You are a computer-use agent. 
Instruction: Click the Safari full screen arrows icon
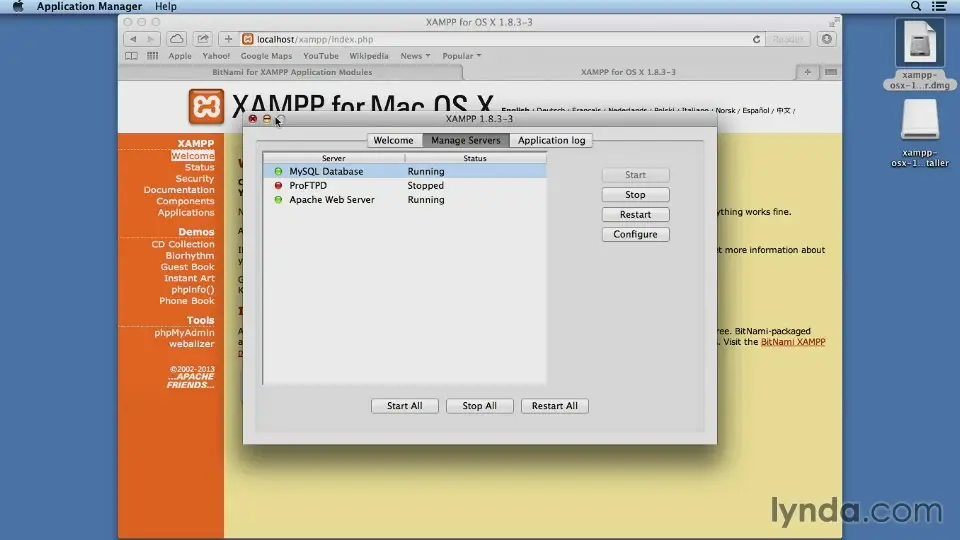(x=834, y=22)
